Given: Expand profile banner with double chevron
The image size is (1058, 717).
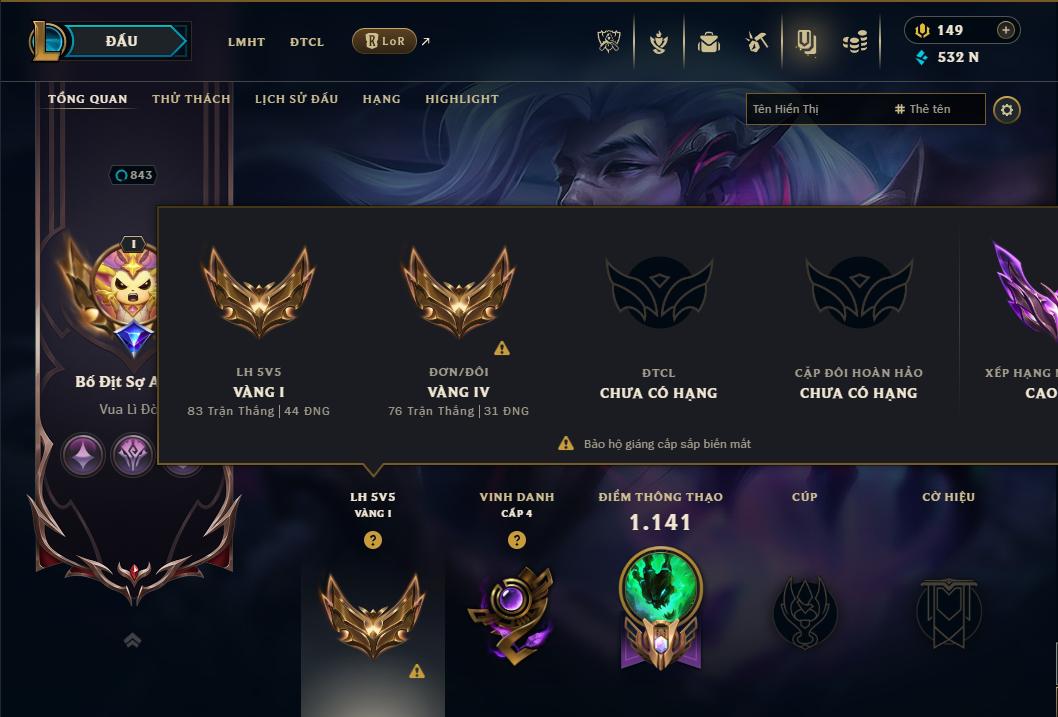Looking at the screenshot, I should [133, 640].
